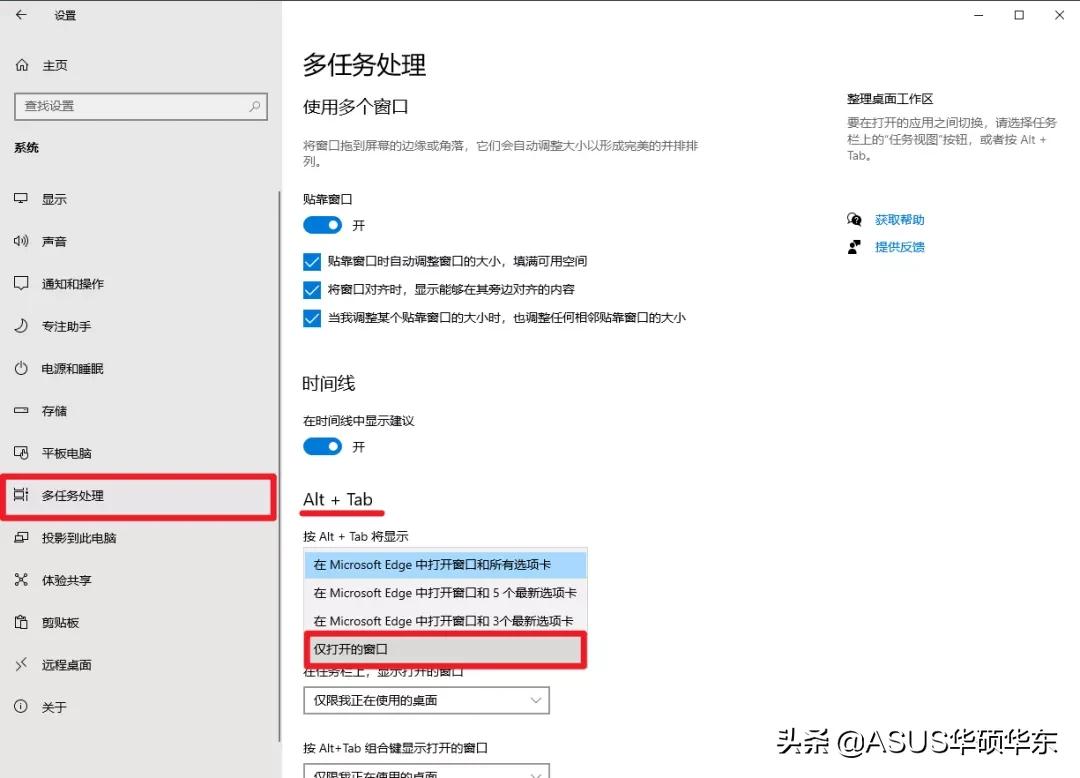Click the 获取帮助 link
The image size is (1080, 778).
point(899,219)
